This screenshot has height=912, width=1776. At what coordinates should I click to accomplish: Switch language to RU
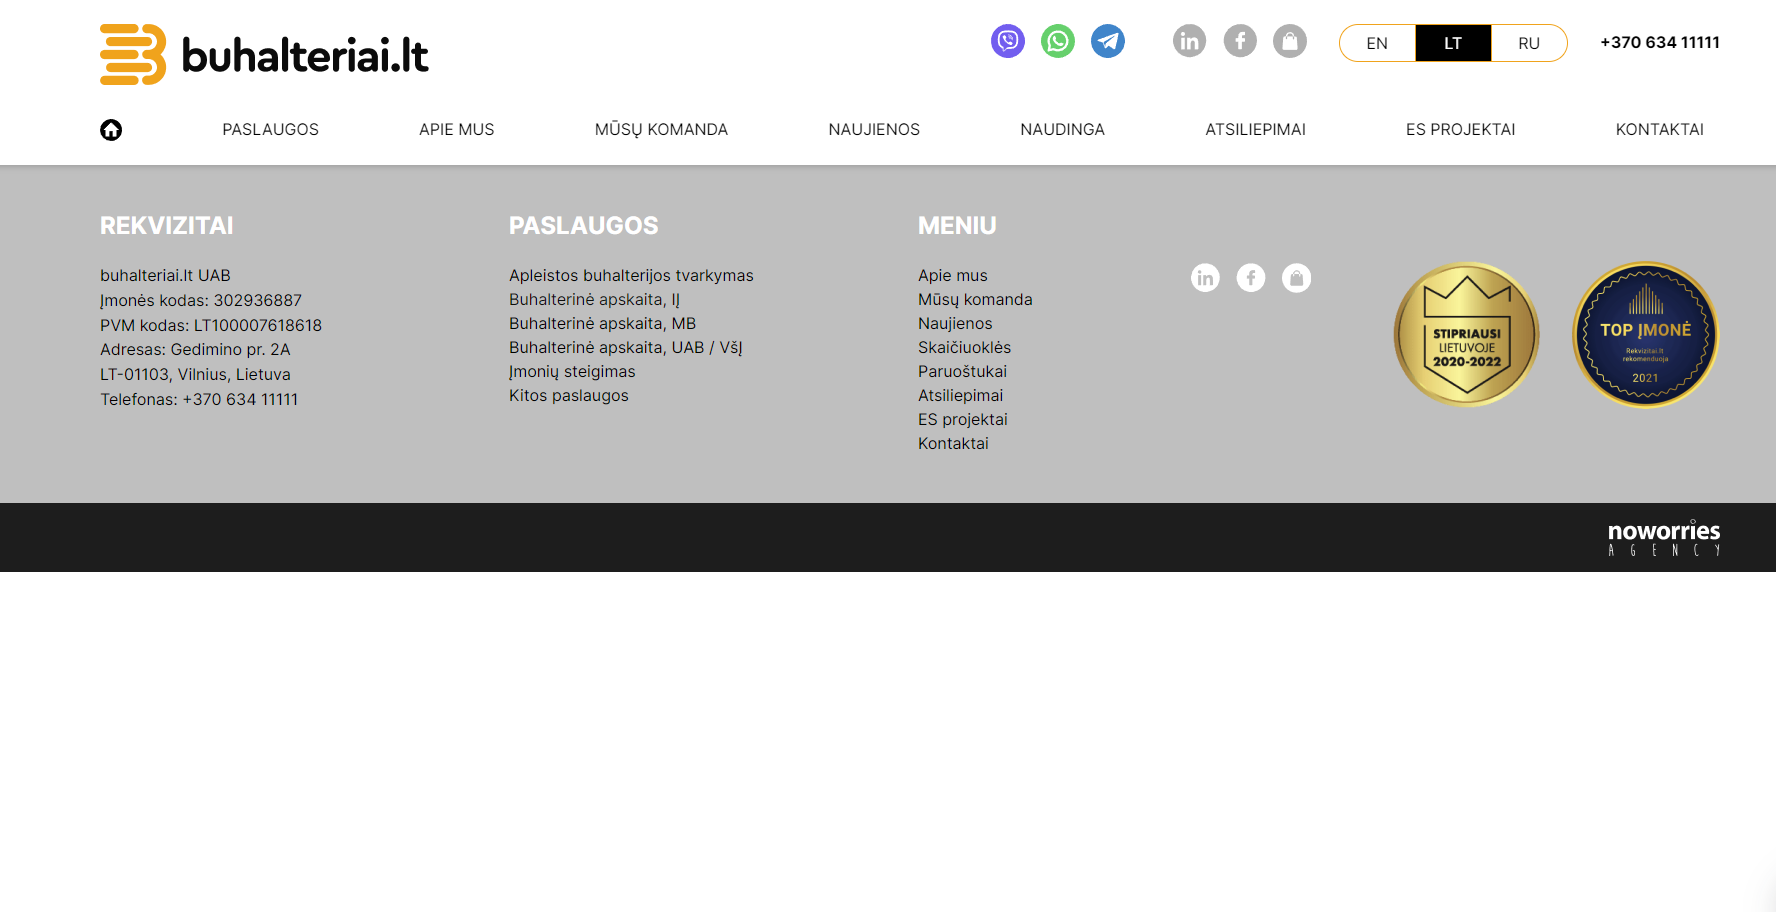1528,43
